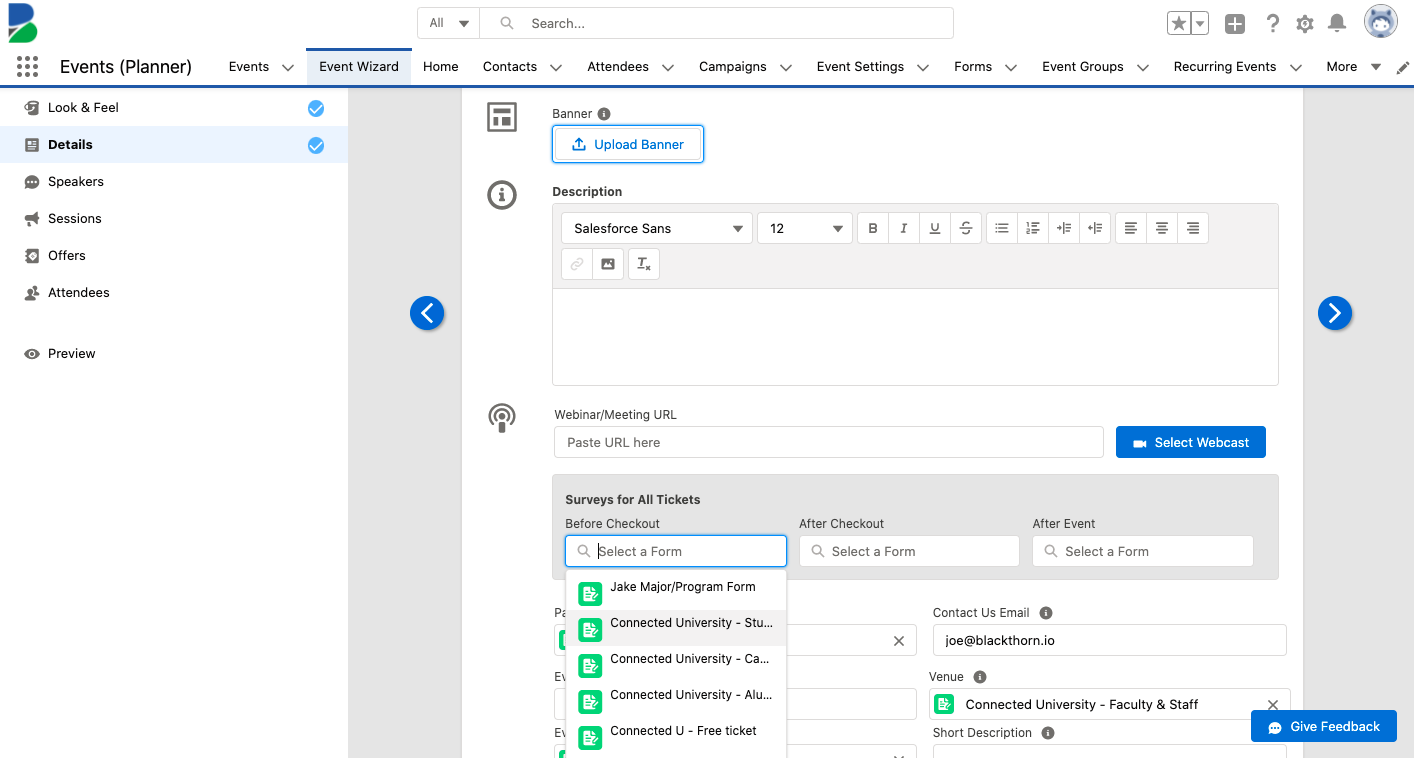Screen dimensions: 1414x758
Task: Select Attendees wizard step in sidebar
Action: click(174, 293)
